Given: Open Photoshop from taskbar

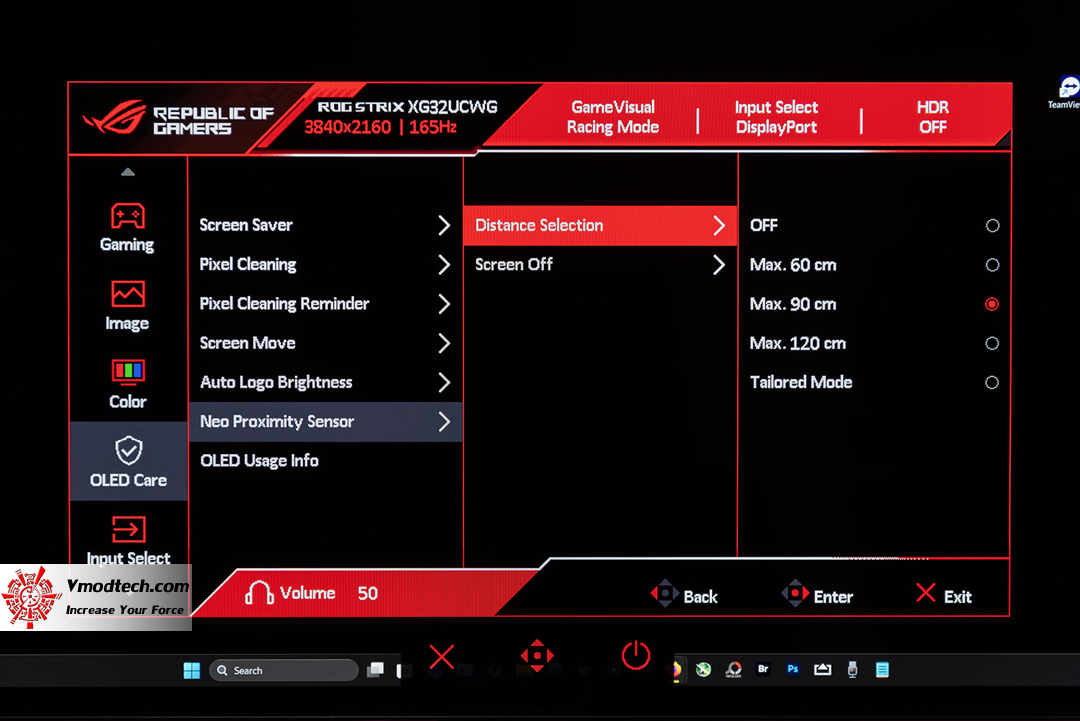Looking at the screenshot, I should [793, 669].
